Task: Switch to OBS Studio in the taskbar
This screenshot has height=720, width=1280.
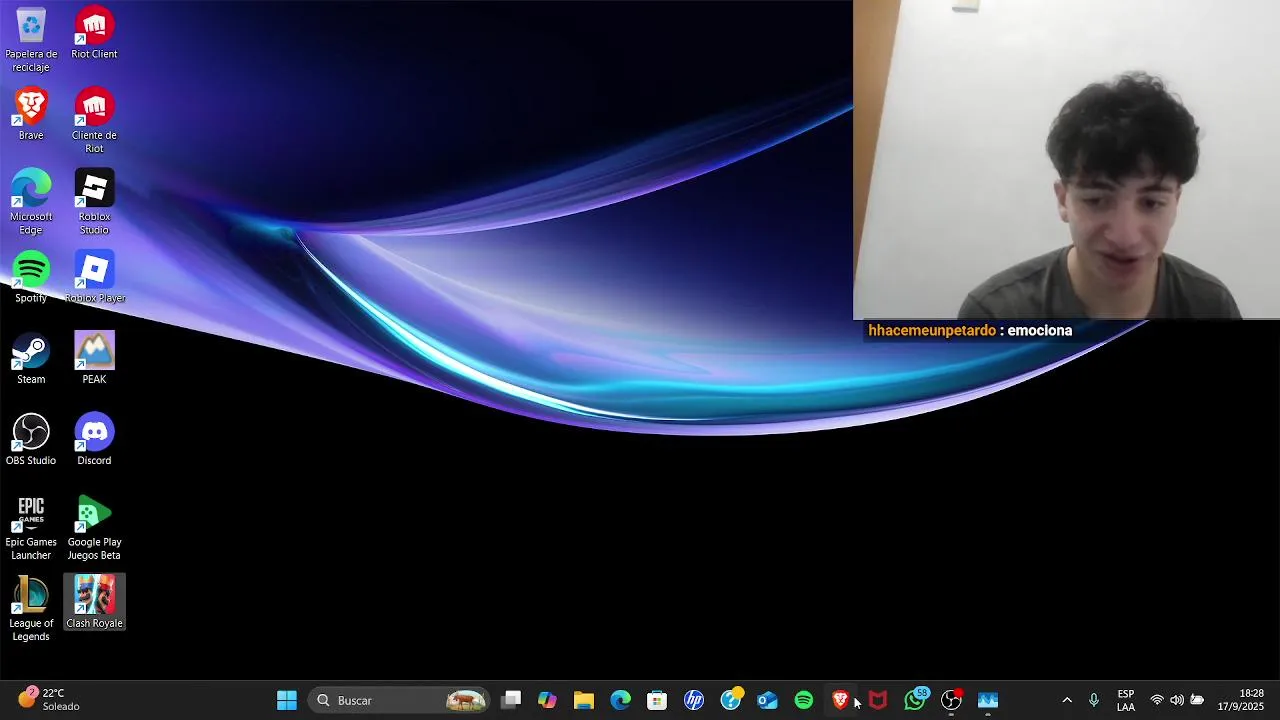Action: point(951,700)
